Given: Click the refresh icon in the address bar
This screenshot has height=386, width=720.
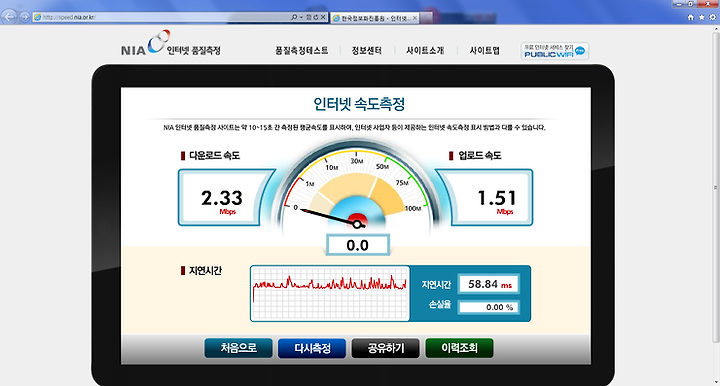Looking at the screenshot, I should (315, 17).
